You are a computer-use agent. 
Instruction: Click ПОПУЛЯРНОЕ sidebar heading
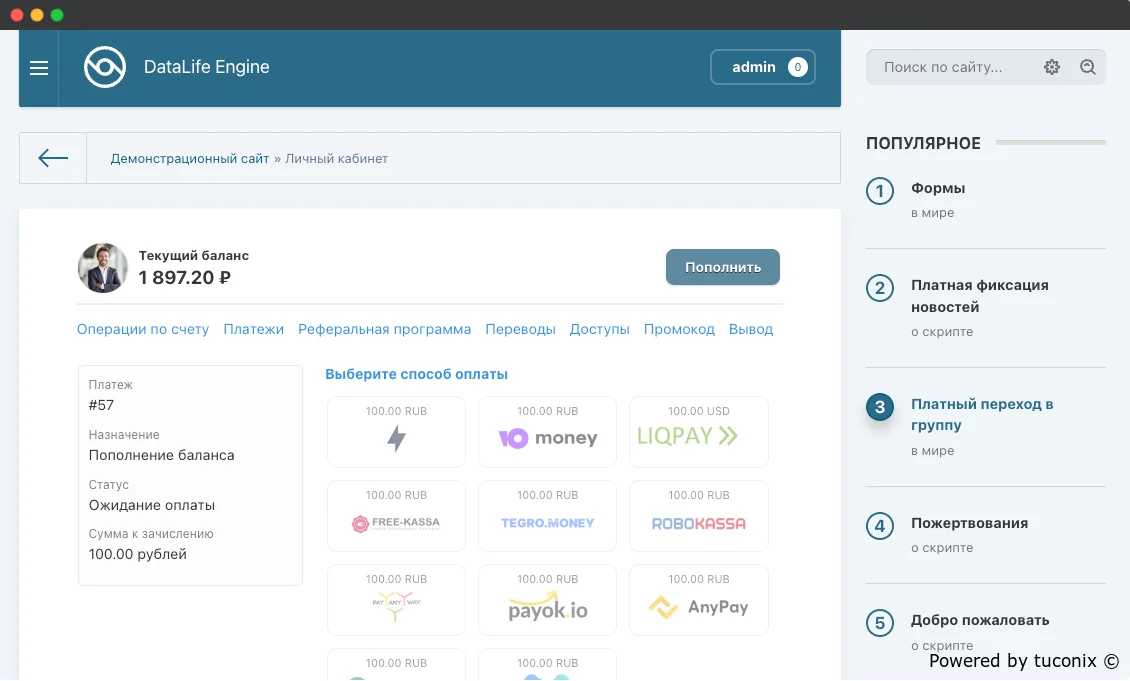923,143
